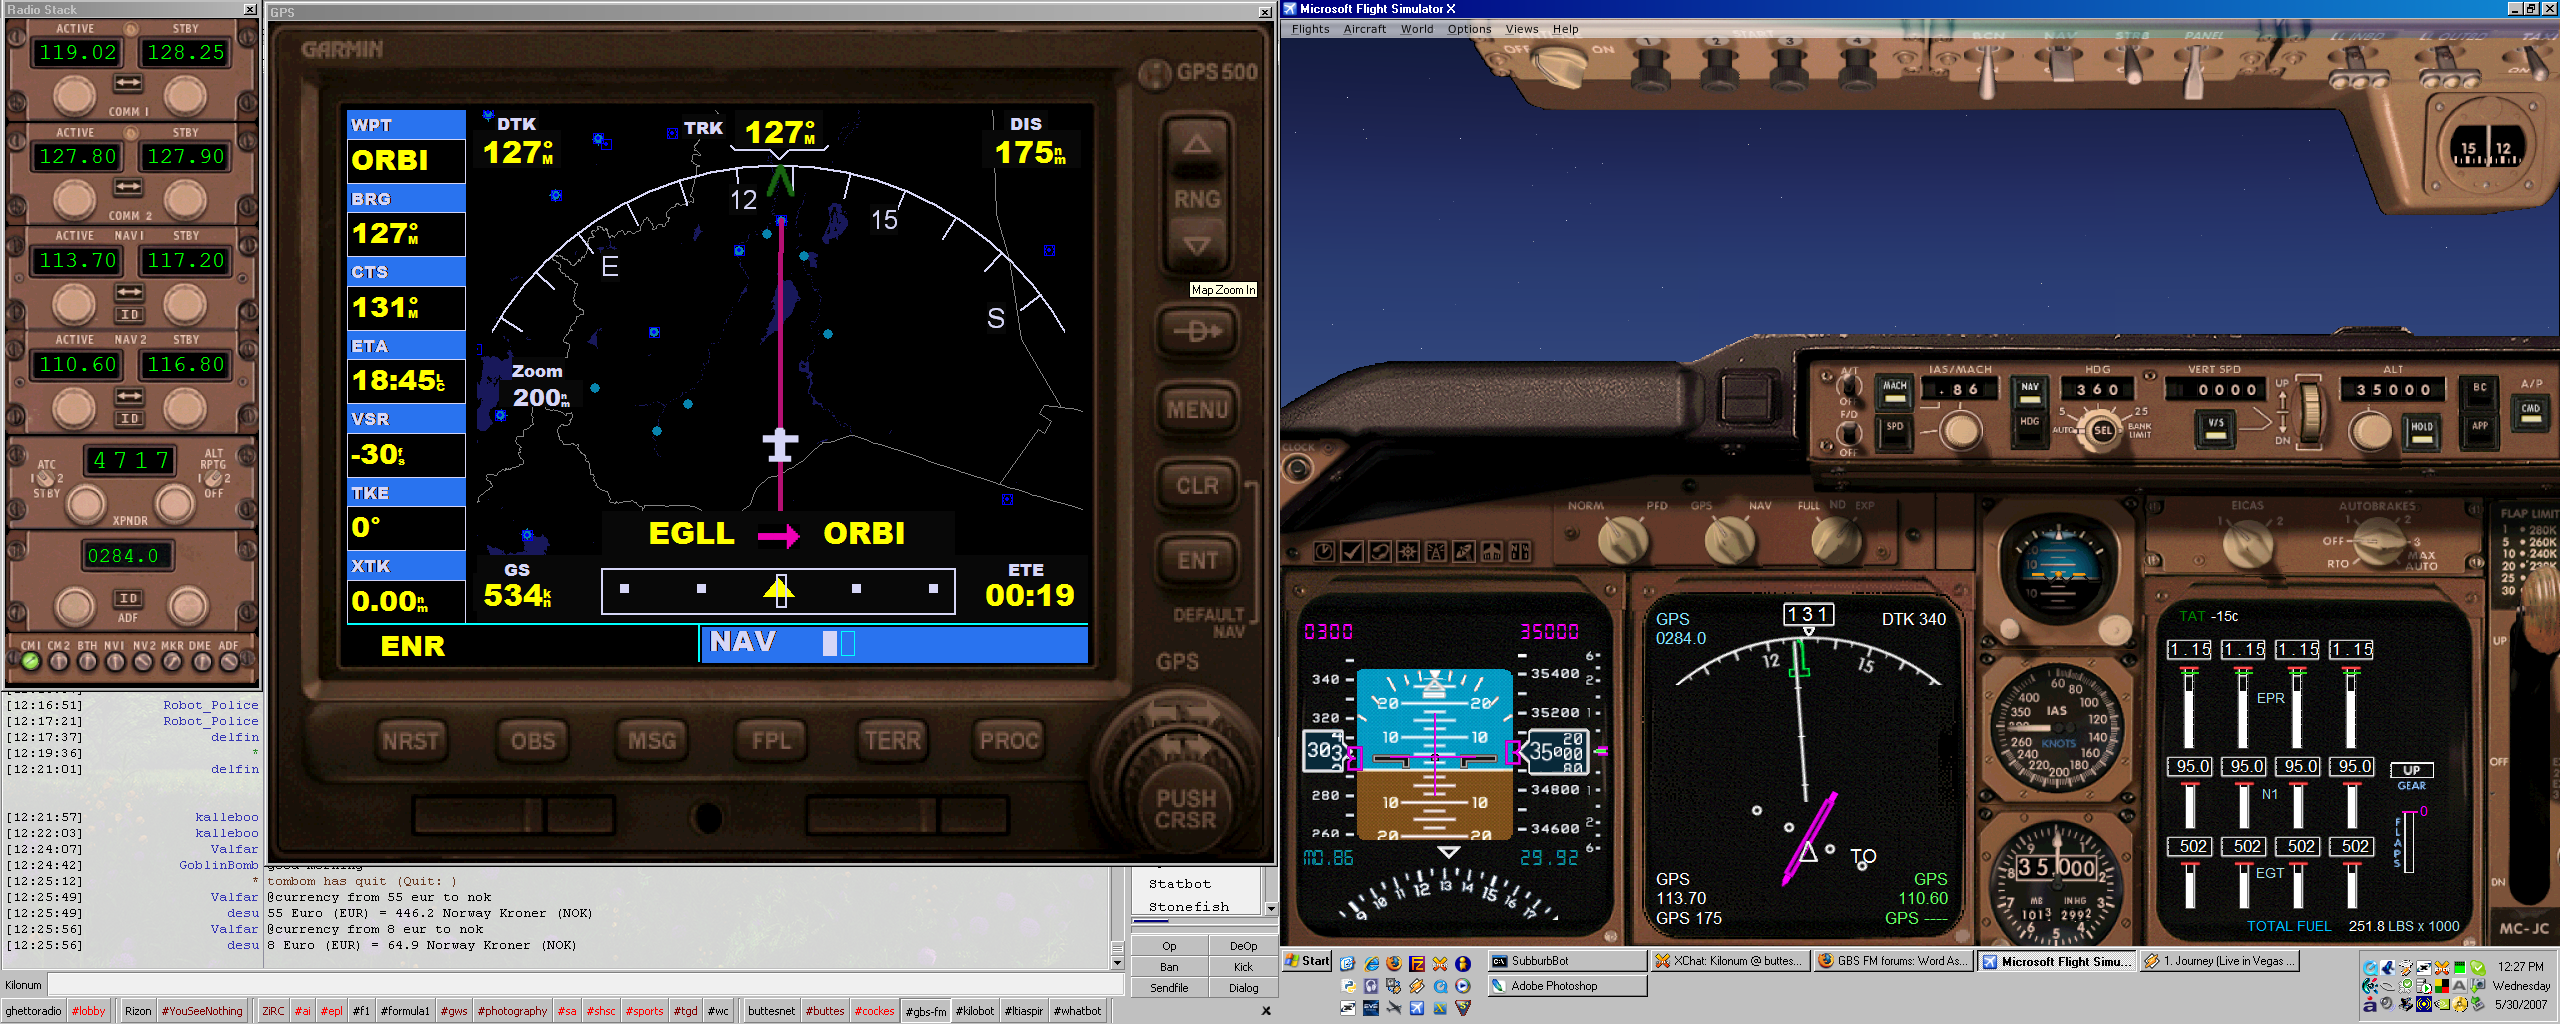Switch to the #gbs-fm channel tab
2560x1024 pixels.
point(925,1011)
